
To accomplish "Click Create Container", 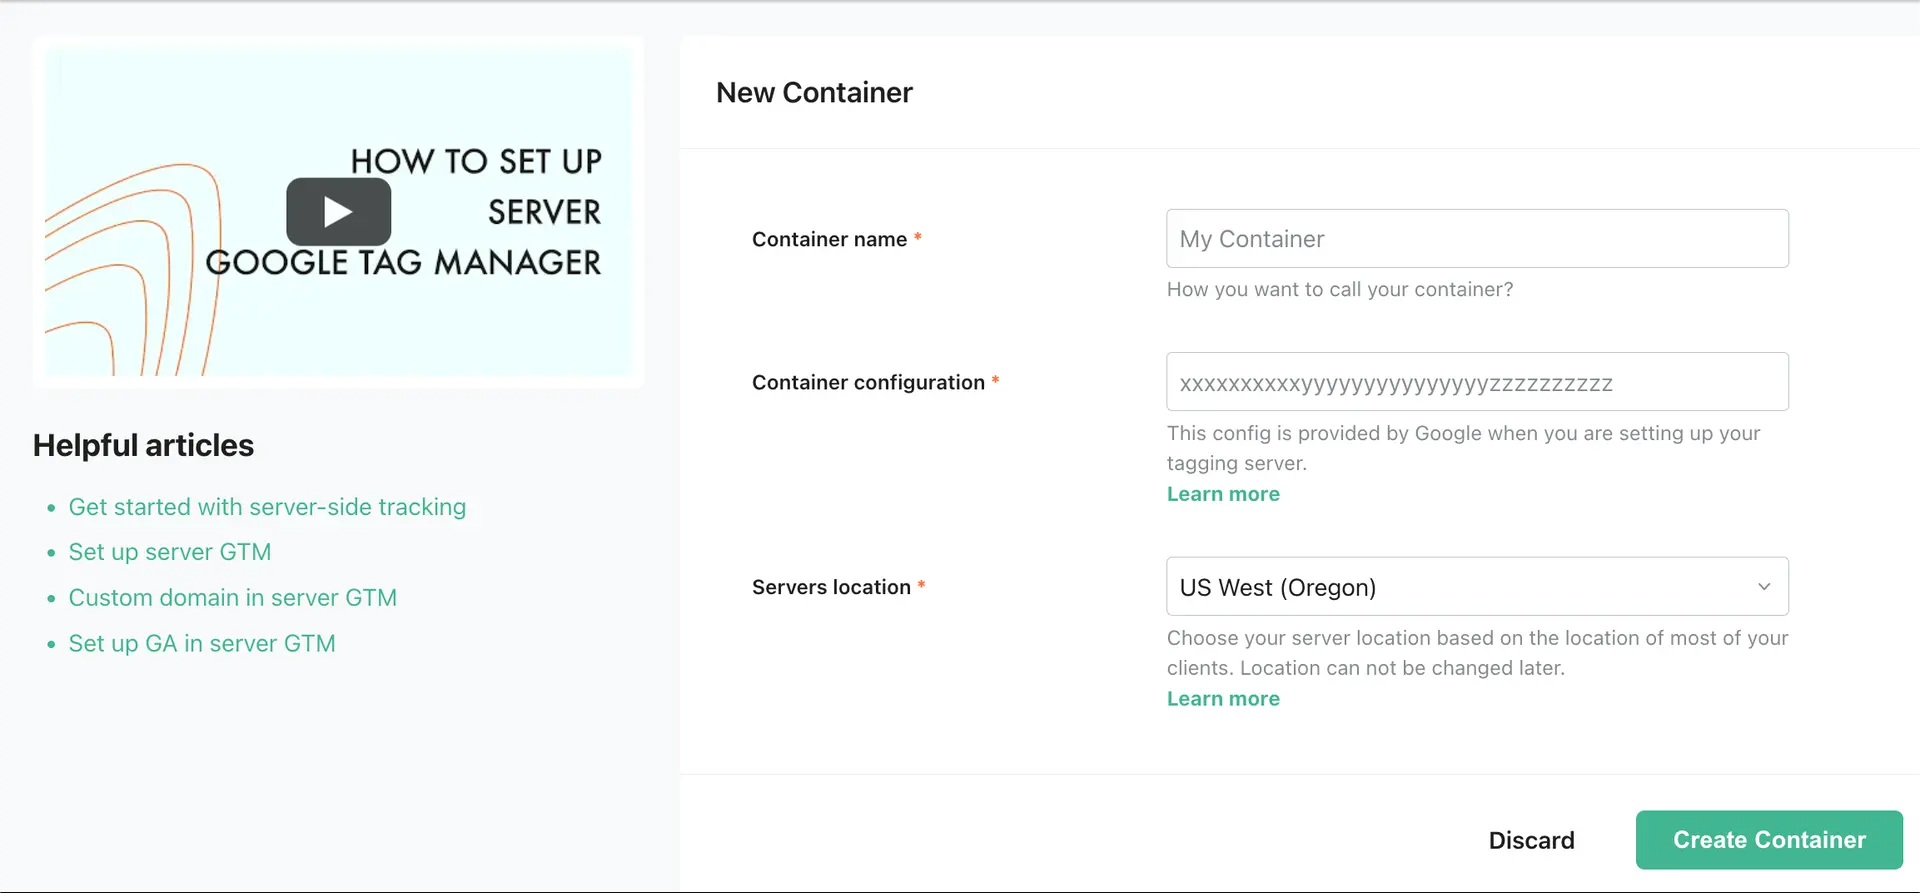I will pos(1768,840).
